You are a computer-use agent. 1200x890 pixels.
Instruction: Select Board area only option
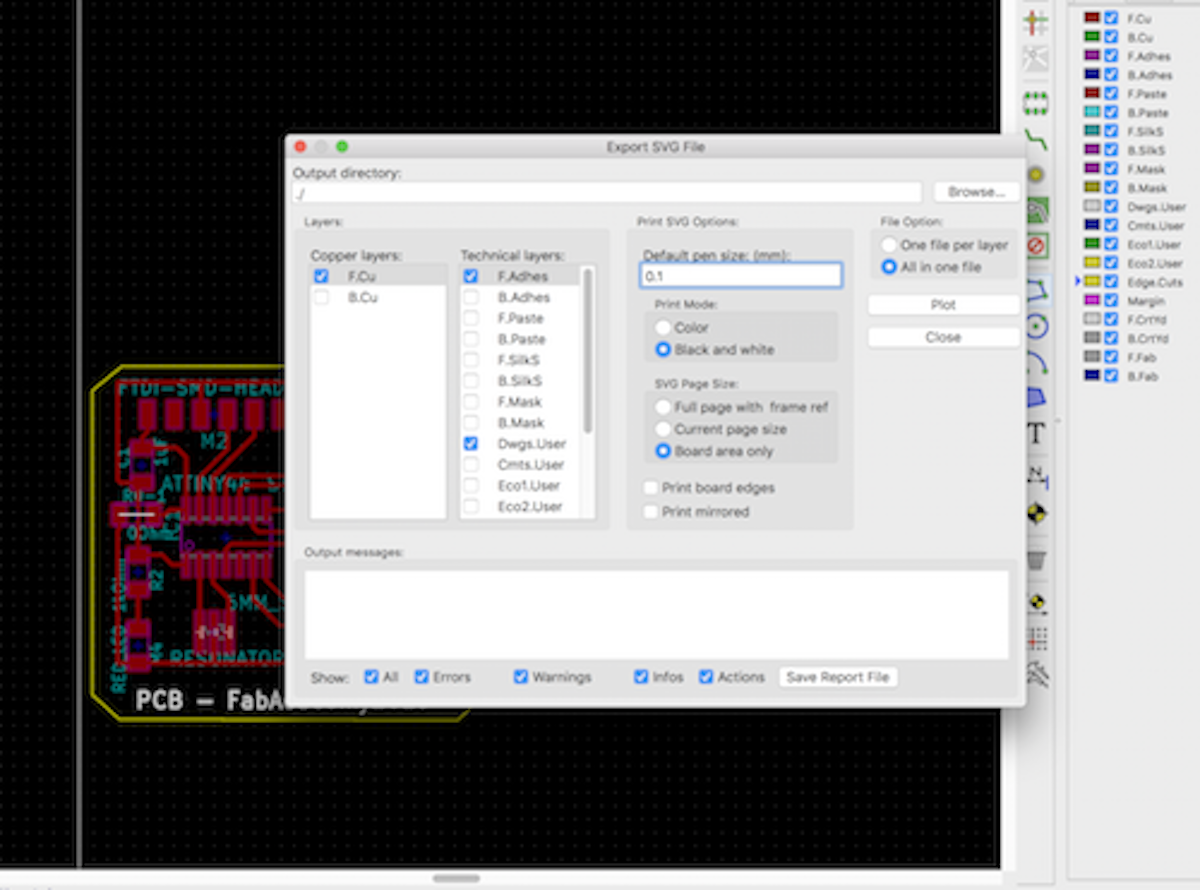click(662, 451)
